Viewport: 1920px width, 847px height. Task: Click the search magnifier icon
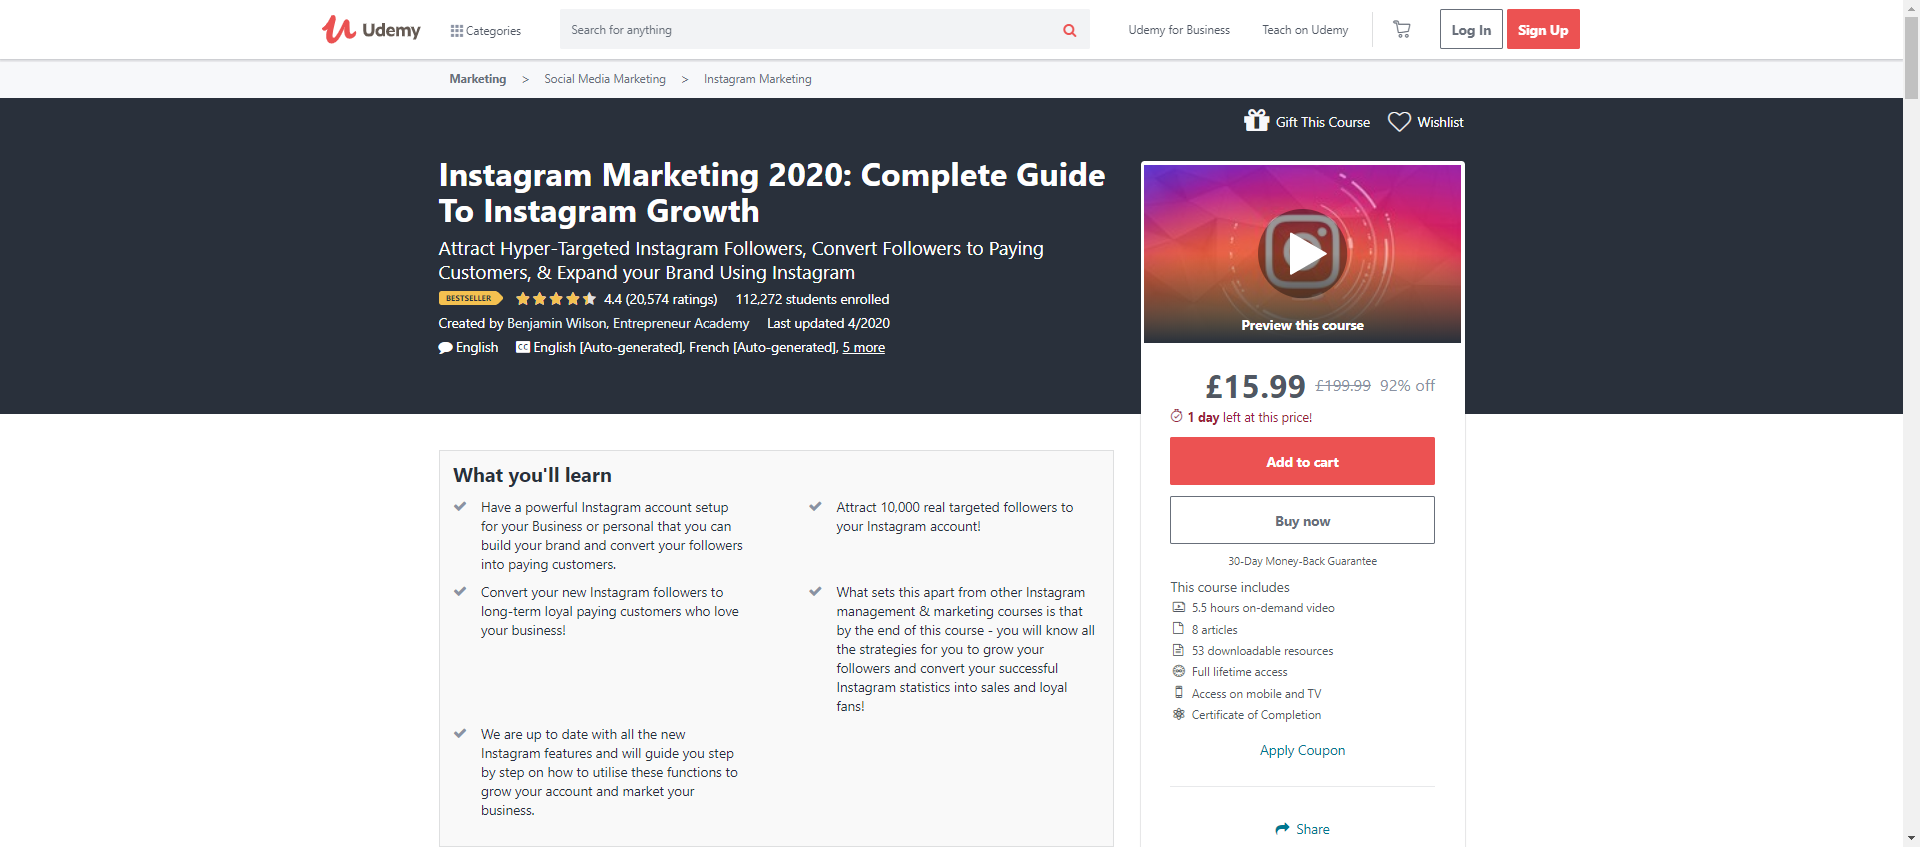coord(1069,30)
